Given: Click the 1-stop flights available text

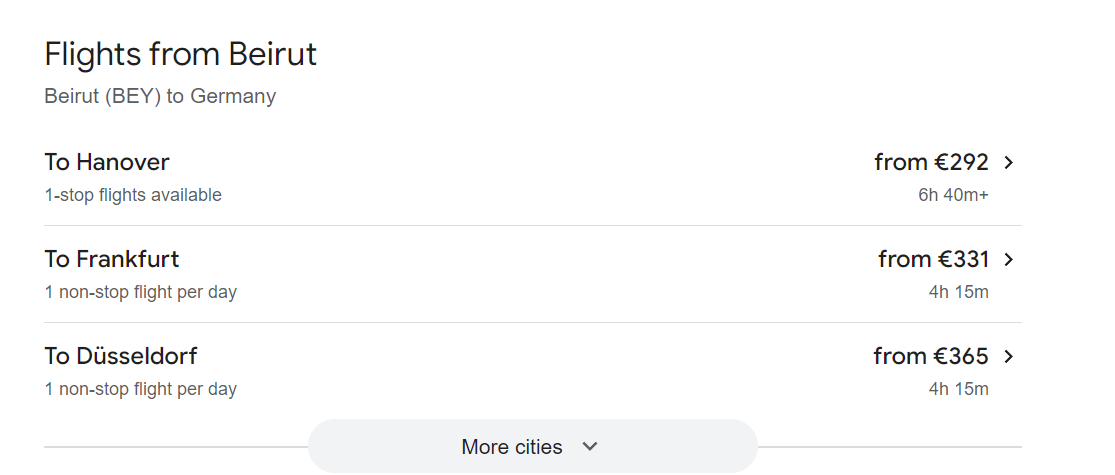Looking at the screenshot, I should (x=133, y=195).
